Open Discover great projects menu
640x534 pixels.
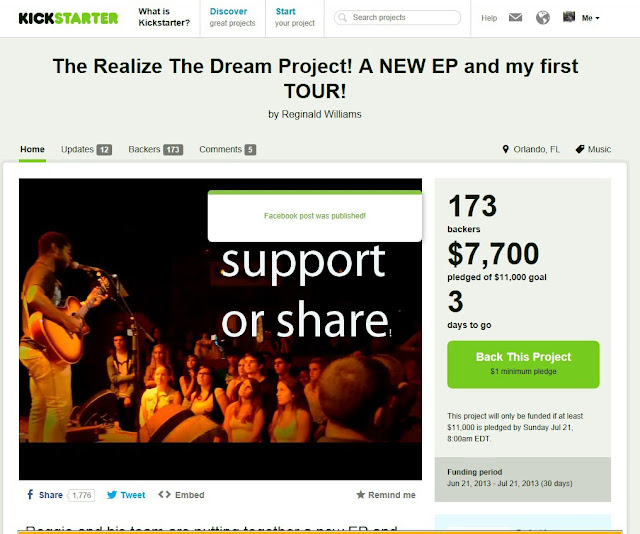pyautogui.click(x=232, y=17)
